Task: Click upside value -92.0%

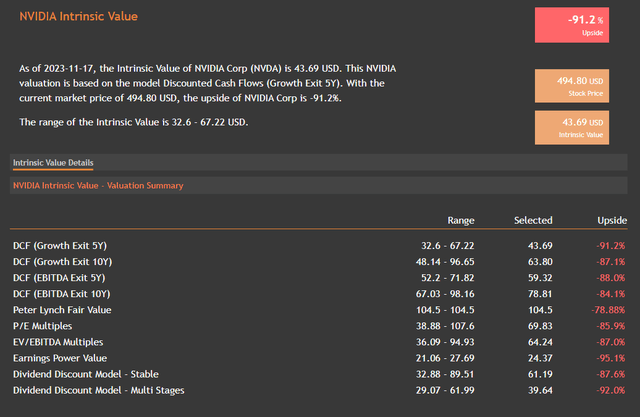Action: (611, 390)
